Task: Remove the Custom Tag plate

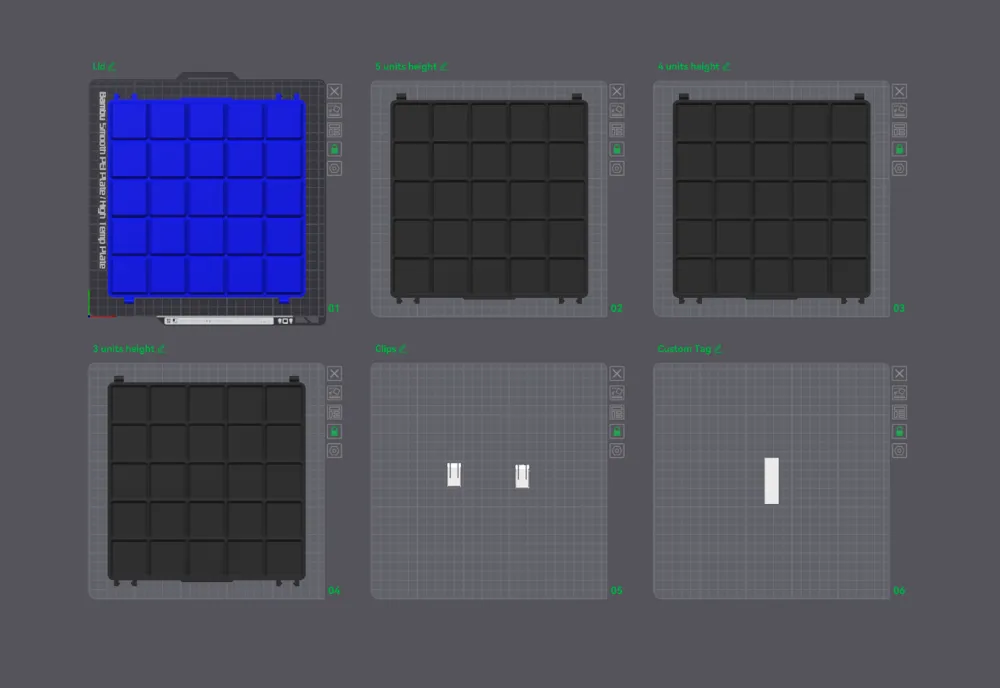Action: 899,374
